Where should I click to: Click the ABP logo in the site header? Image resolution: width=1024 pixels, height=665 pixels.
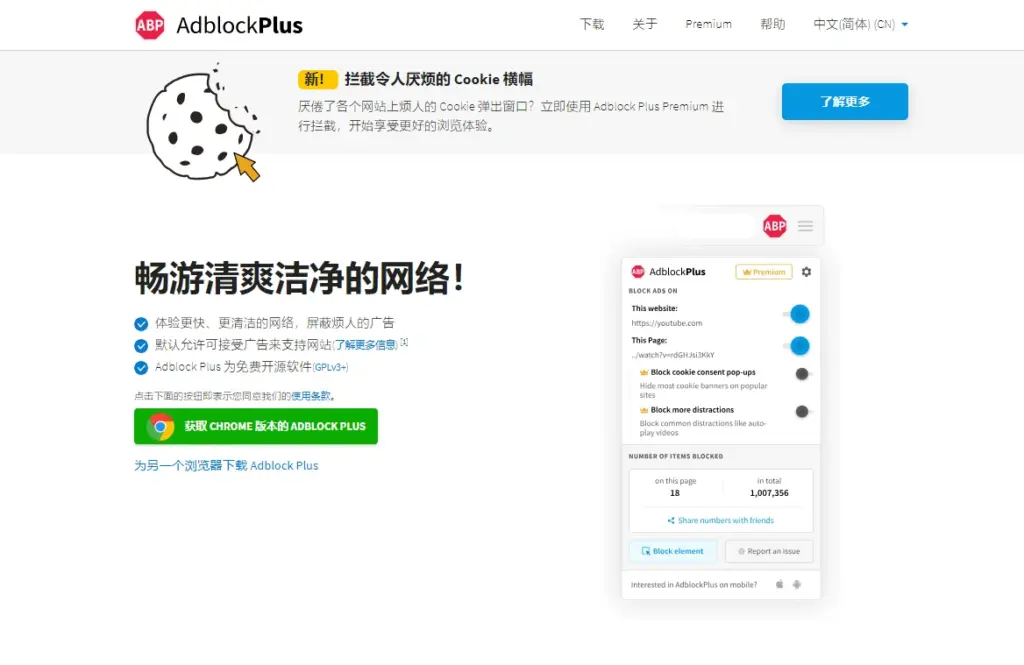point(150,25)
